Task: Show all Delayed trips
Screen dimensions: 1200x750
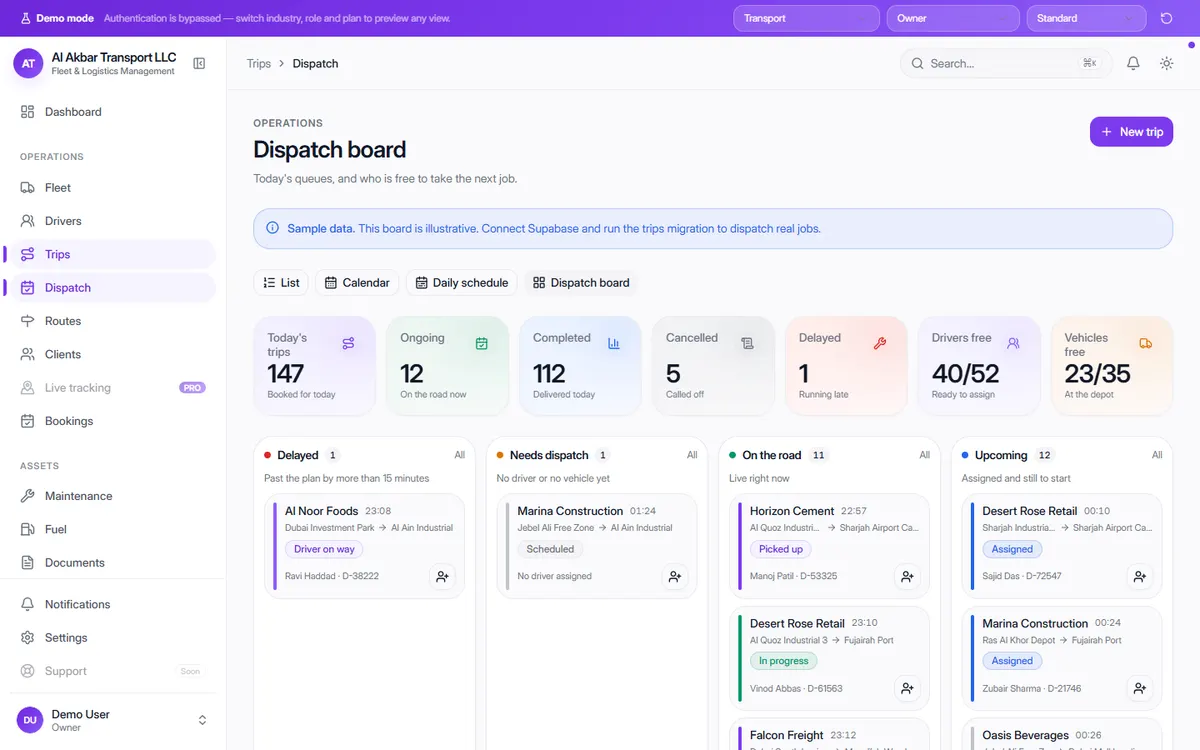Action: 460,455
